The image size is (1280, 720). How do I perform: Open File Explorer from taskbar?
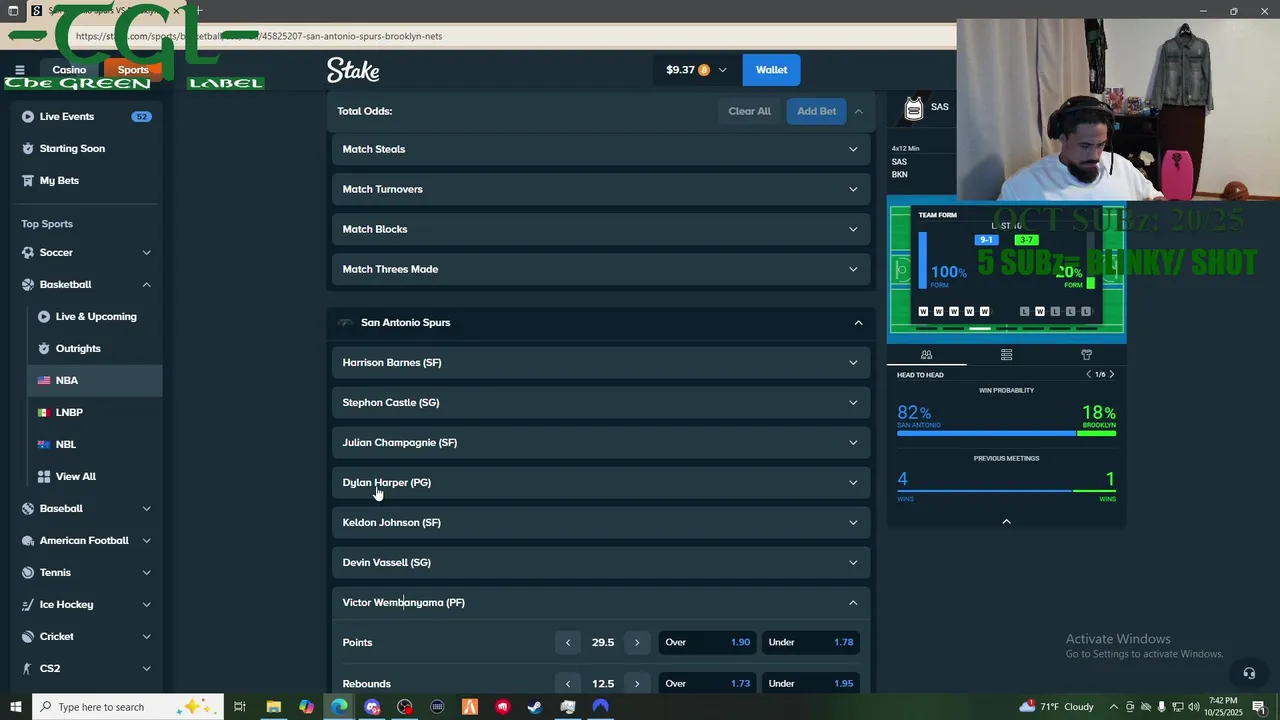[273, 707]
